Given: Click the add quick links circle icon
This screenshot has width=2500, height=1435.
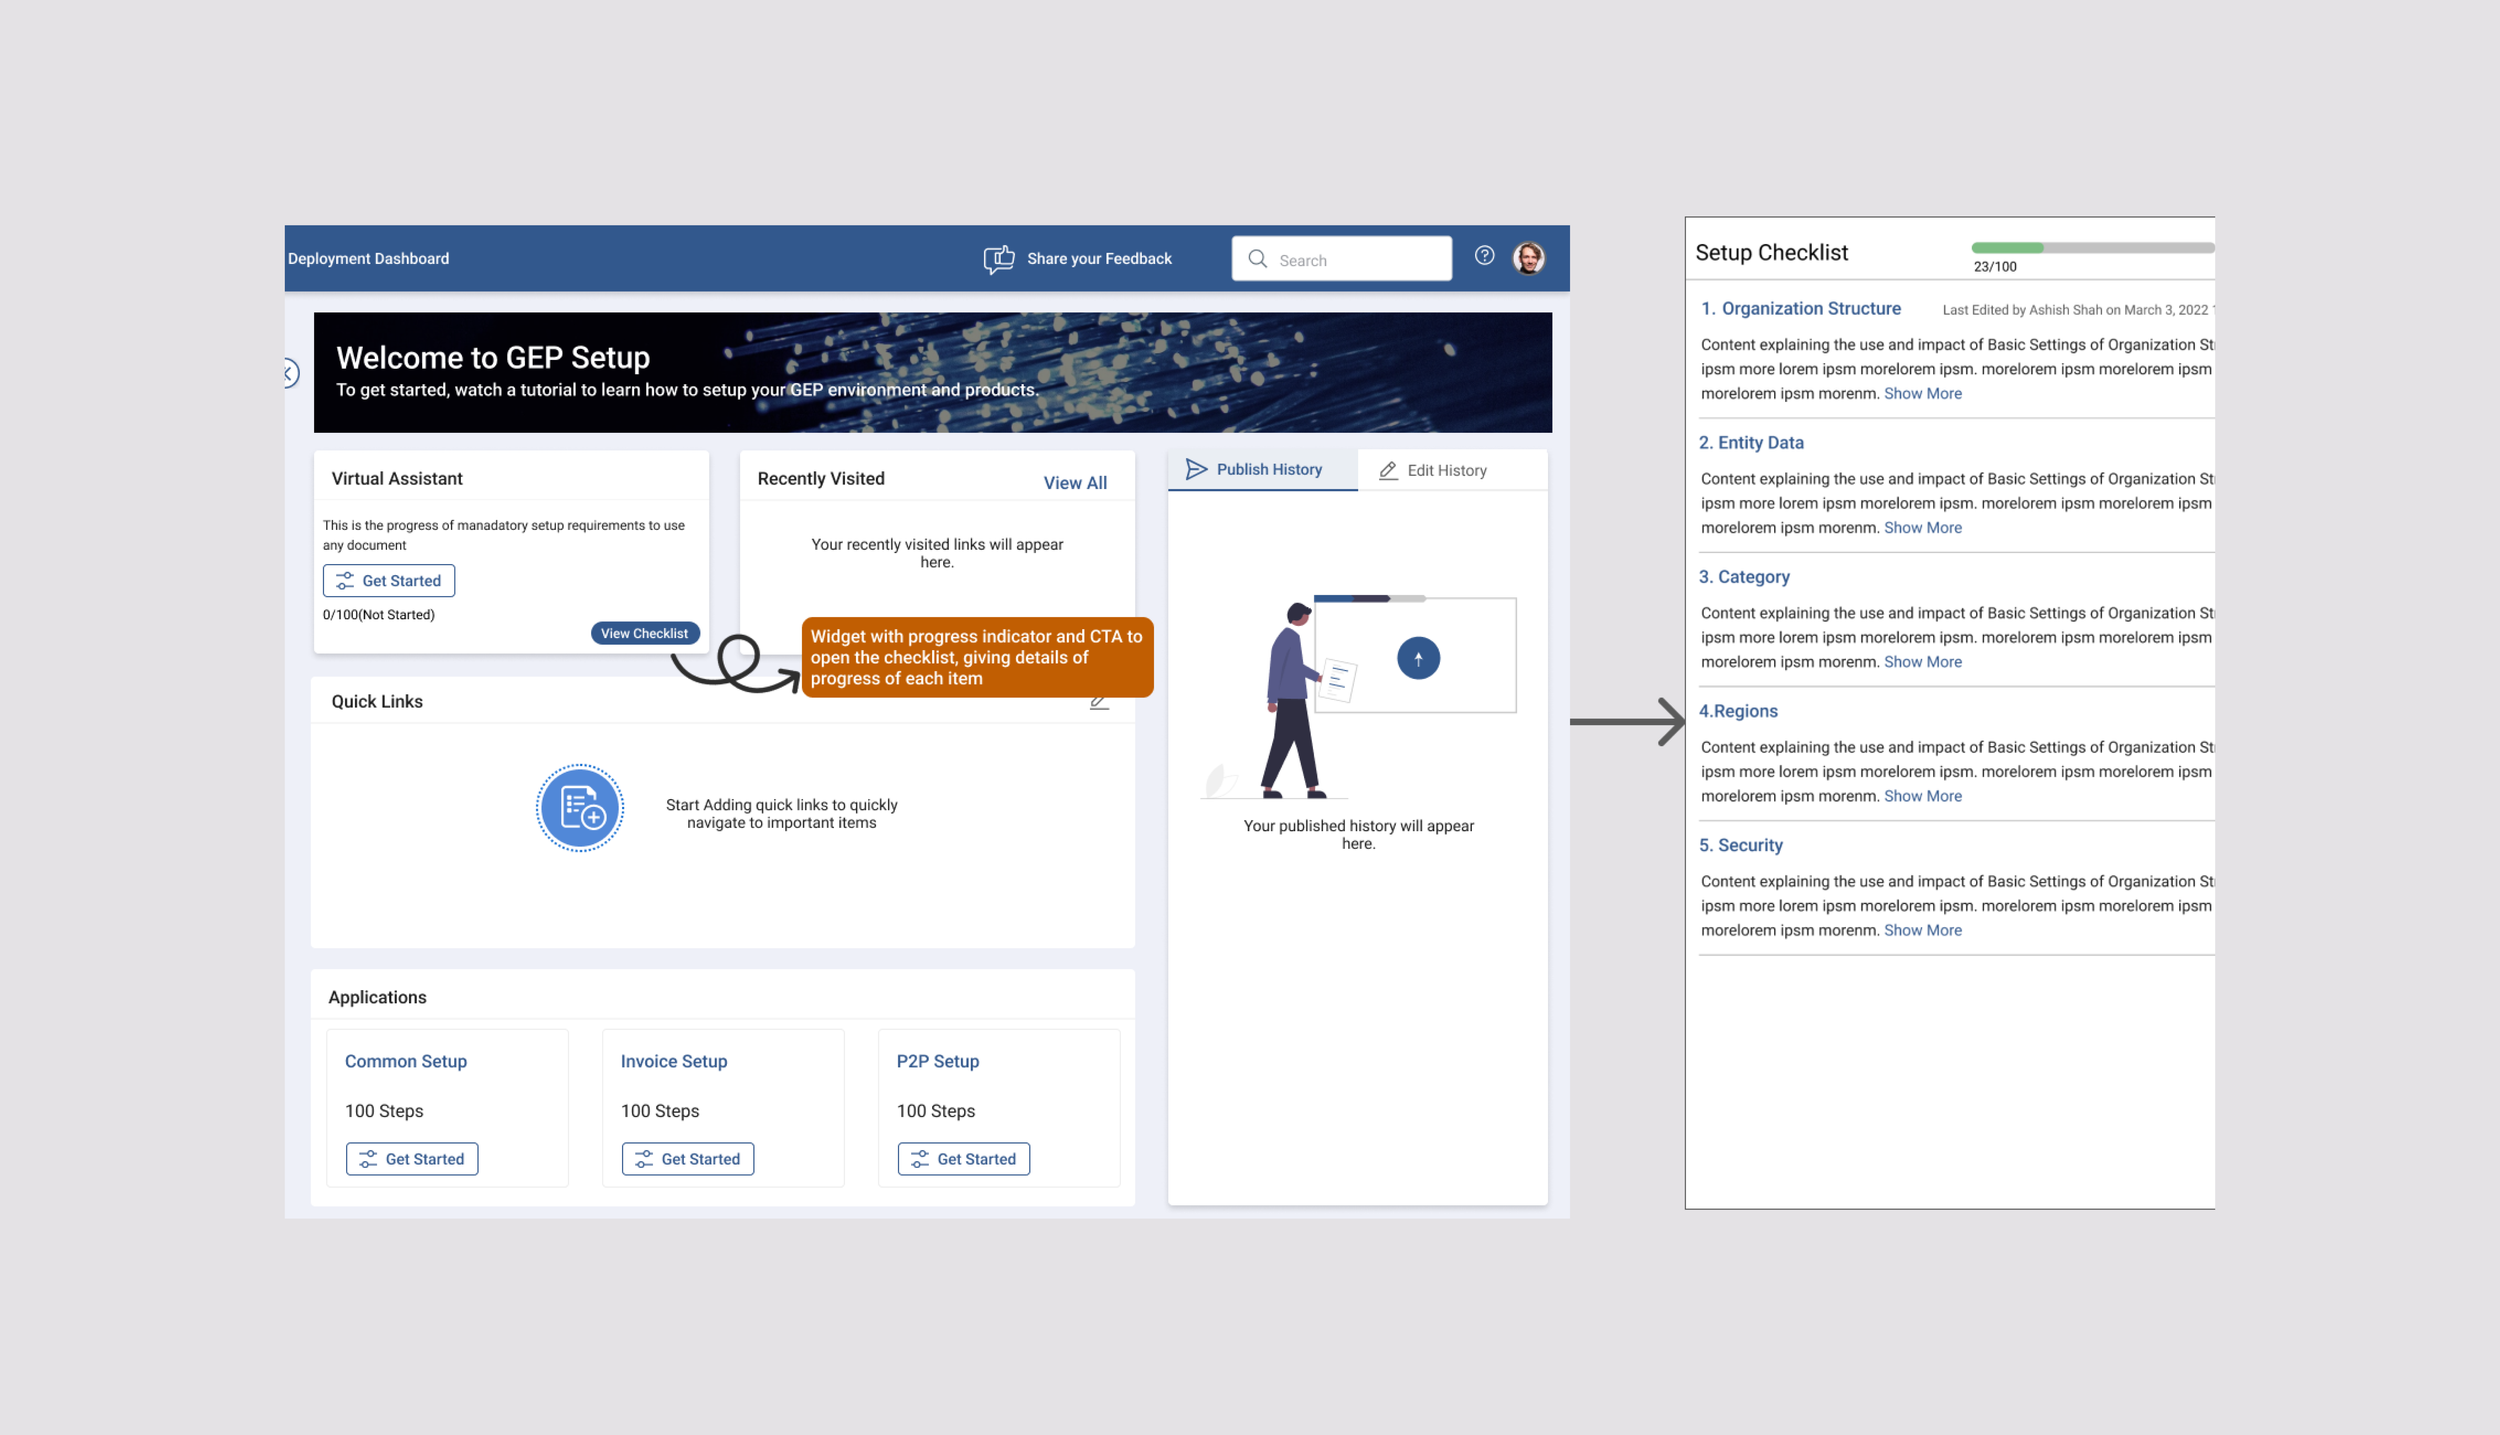Looking at the screenshot, I should pos(580,808).
